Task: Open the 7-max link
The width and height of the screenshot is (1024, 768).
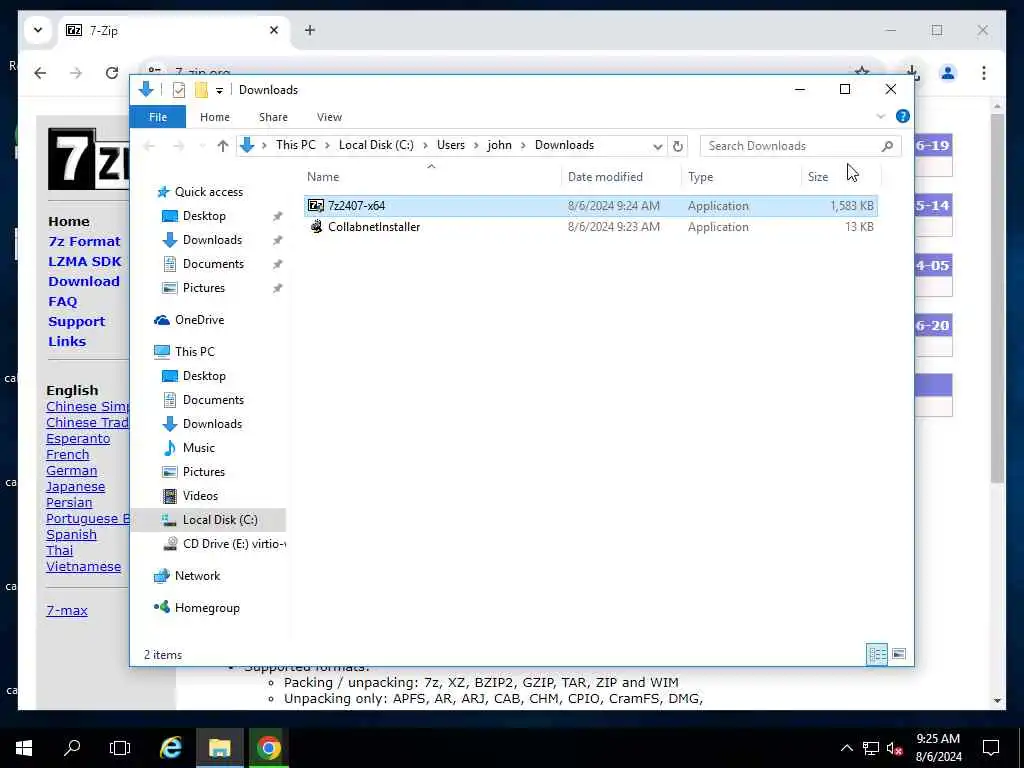Action: 67,611
